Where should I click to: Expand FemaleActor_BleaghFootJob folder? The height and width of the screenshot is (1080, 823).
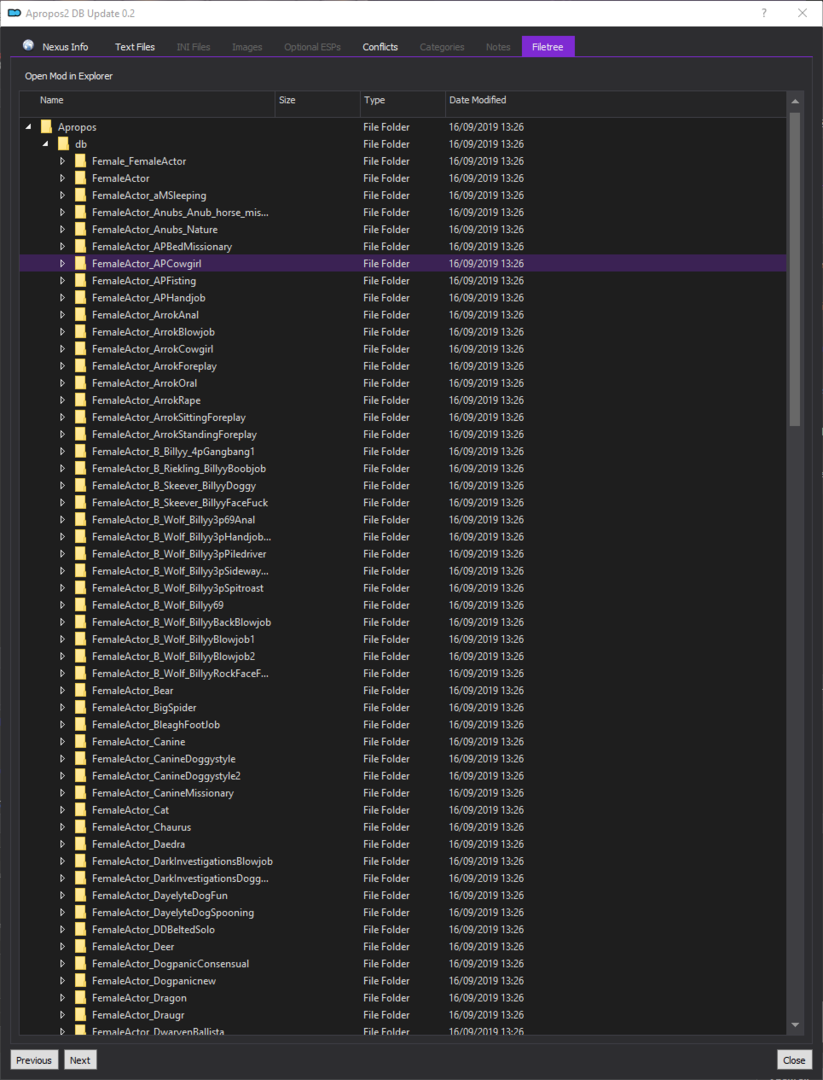62,725
